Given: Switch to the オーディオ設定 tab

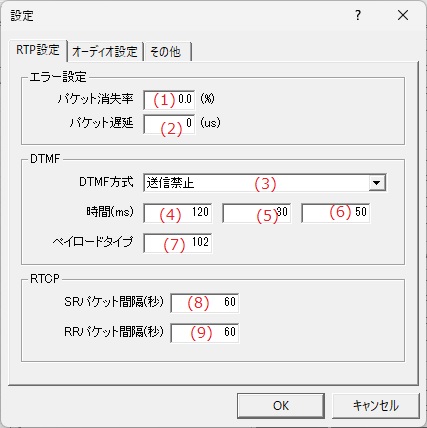Looking at the screenshot, I should coord(105,52).
